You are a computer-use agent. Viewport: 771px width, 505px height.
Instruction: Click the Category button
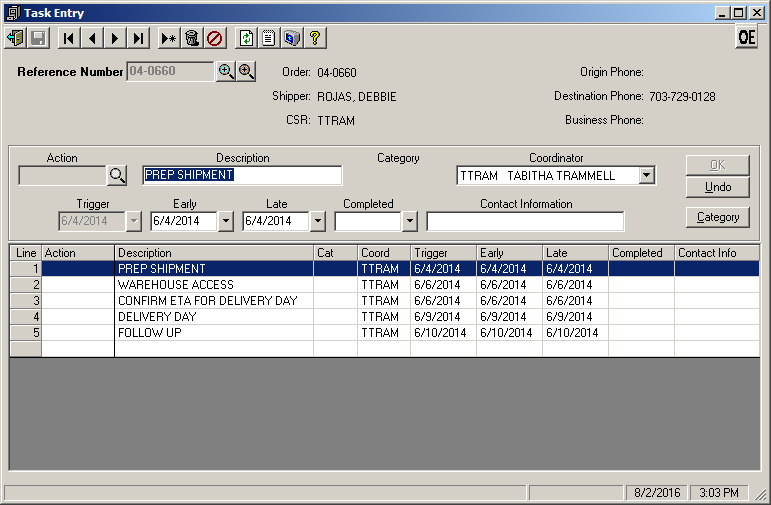point(717,217)
